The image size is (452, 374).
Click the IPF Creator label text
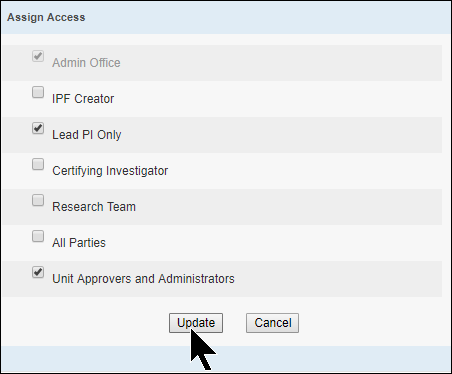[83, 99]
